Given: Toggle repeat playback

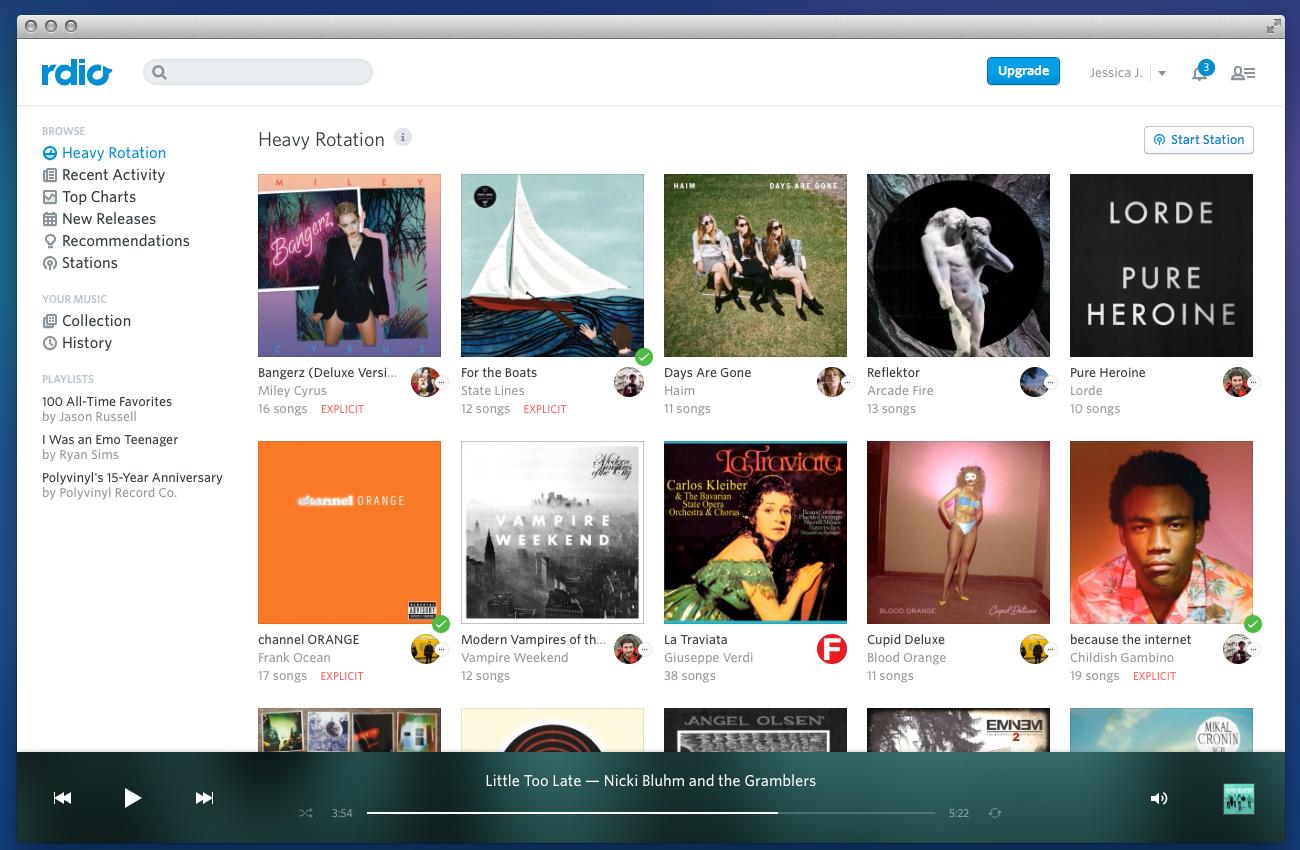Looking at the screenshot, I should pyautogui.click(x=994, y=813).
